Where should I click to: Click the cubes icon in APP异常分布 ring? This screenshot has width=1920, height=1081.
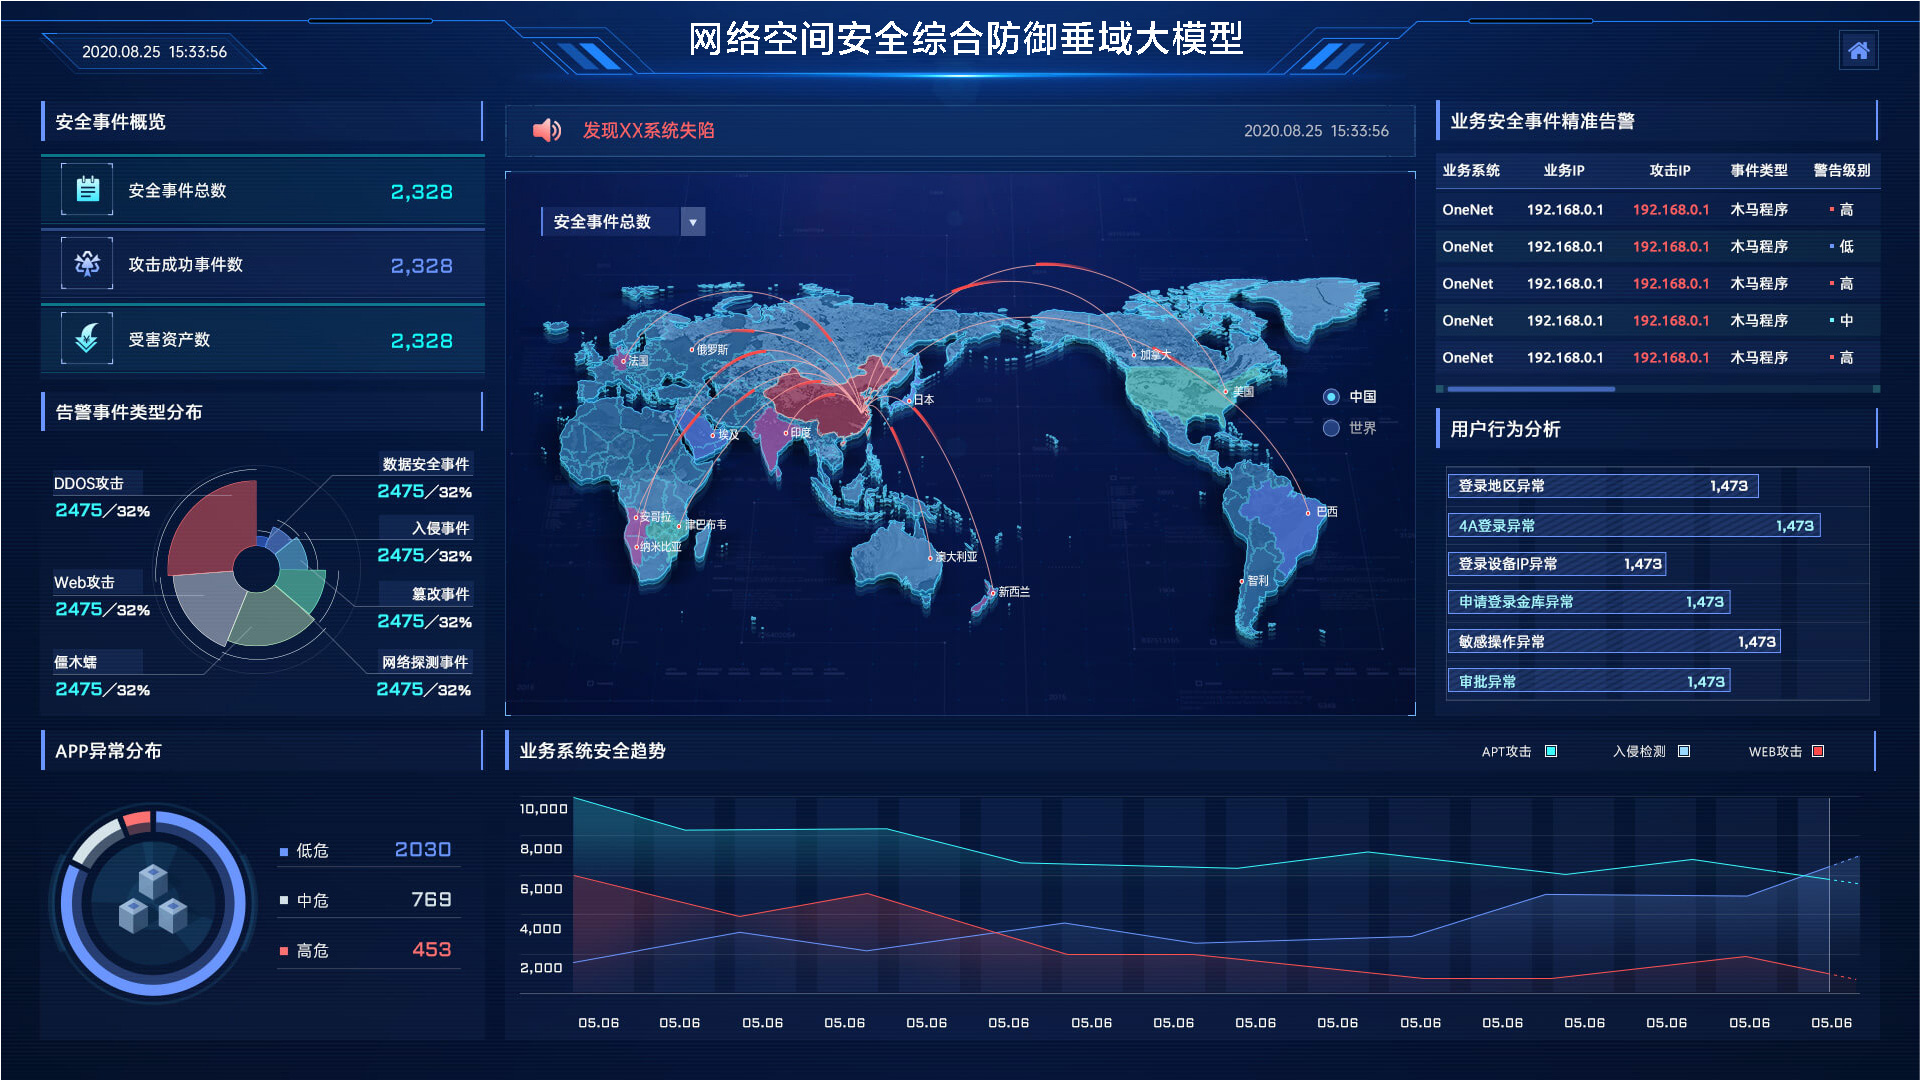pos(152,900)
